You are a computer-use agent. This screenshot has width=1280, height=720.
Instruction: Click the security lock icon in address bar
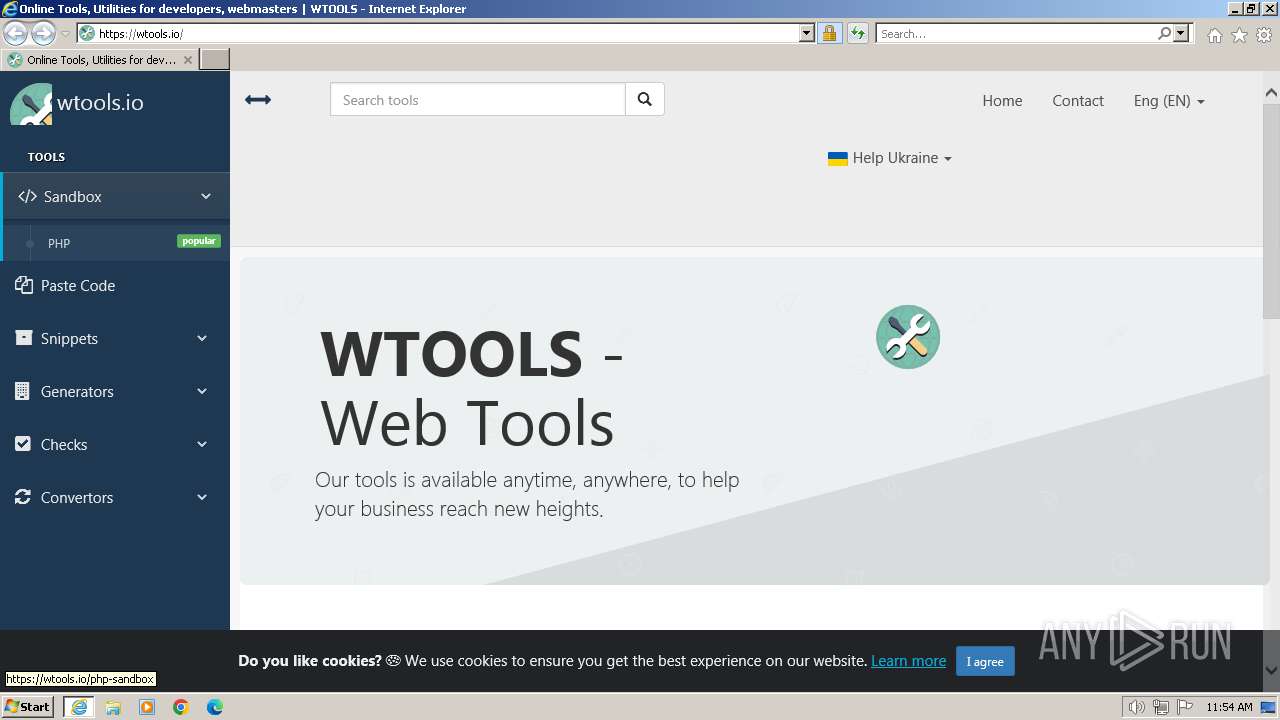[829, 33]
